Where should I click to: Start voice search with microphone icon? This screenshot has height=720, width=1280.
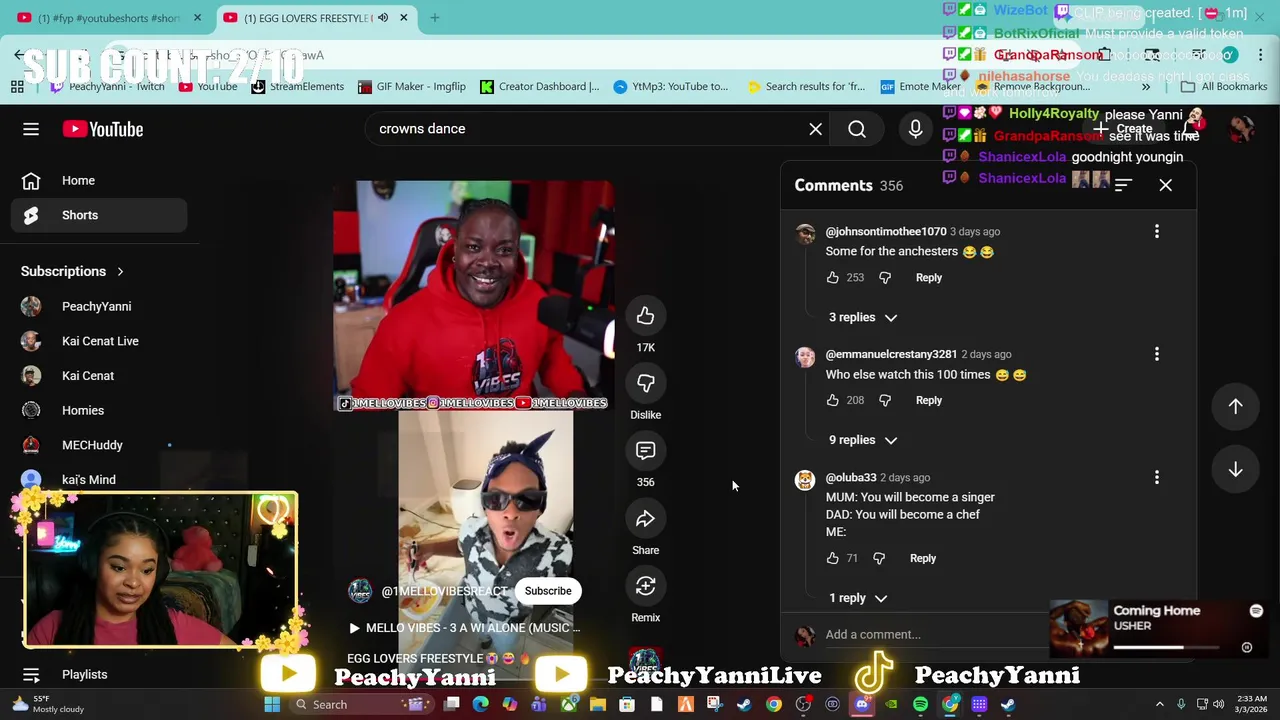(915, 129)
